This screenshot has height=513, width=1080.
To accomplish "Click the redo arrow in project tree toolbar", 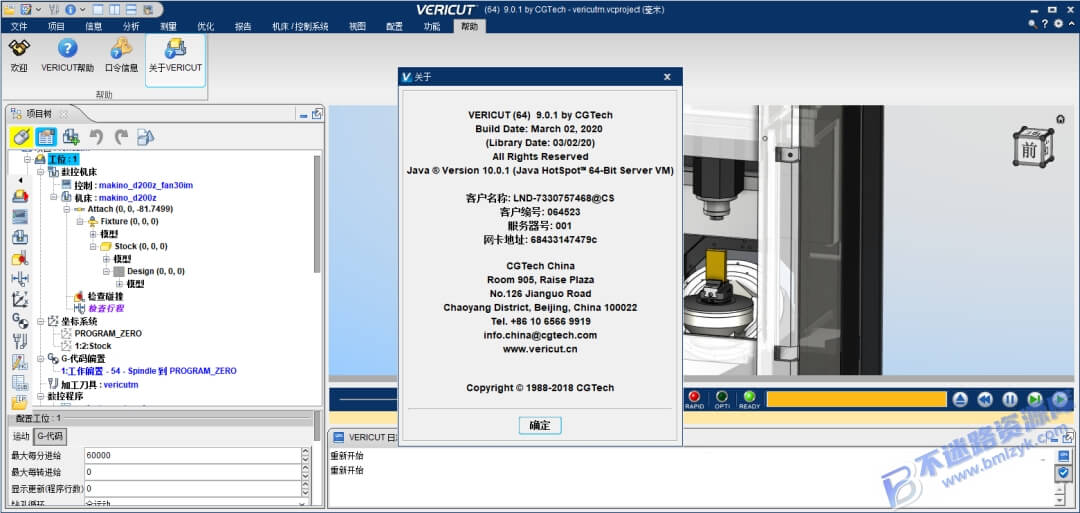I will coord(121,136).
